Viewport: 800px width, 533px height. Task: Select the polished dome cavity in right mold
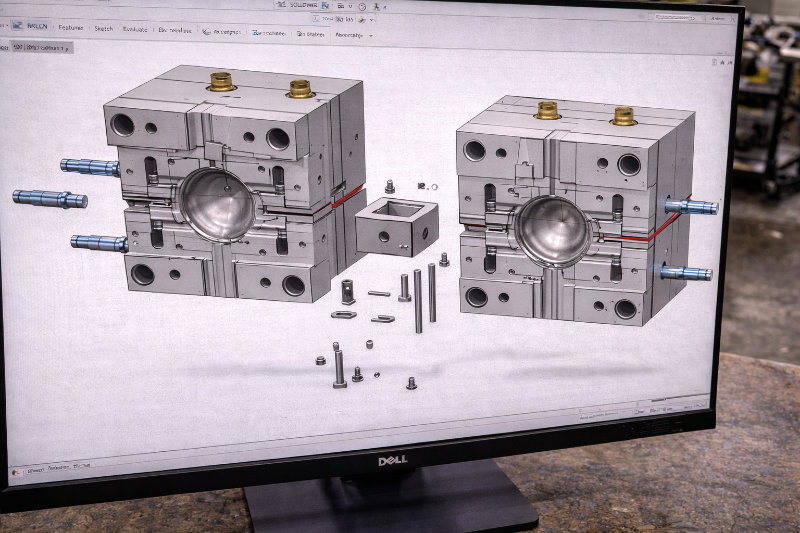pyautogui.click(x=545, y=224)
